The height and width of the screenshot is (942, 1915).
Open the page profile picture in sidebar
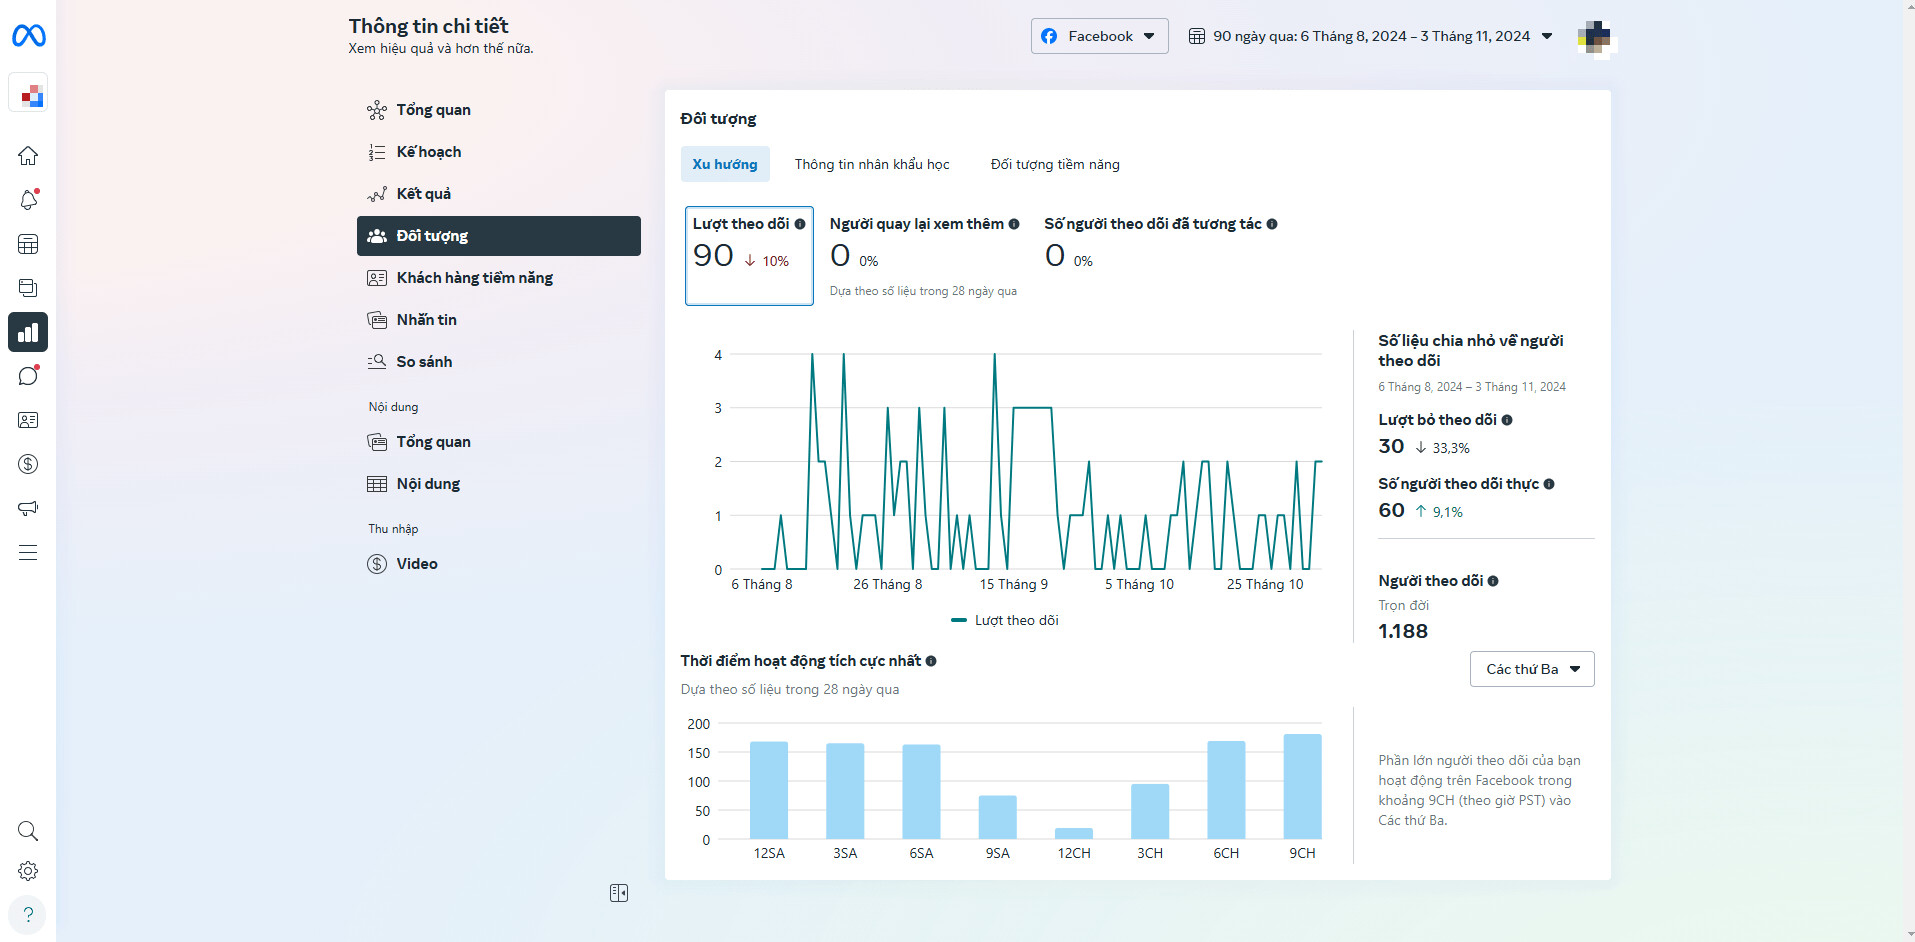click(28, 94)
